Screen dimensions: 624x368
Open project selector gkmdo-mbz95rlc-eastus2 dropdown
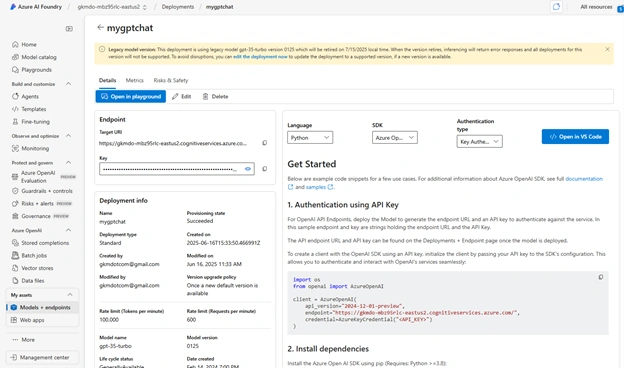(x=112, y=7)
